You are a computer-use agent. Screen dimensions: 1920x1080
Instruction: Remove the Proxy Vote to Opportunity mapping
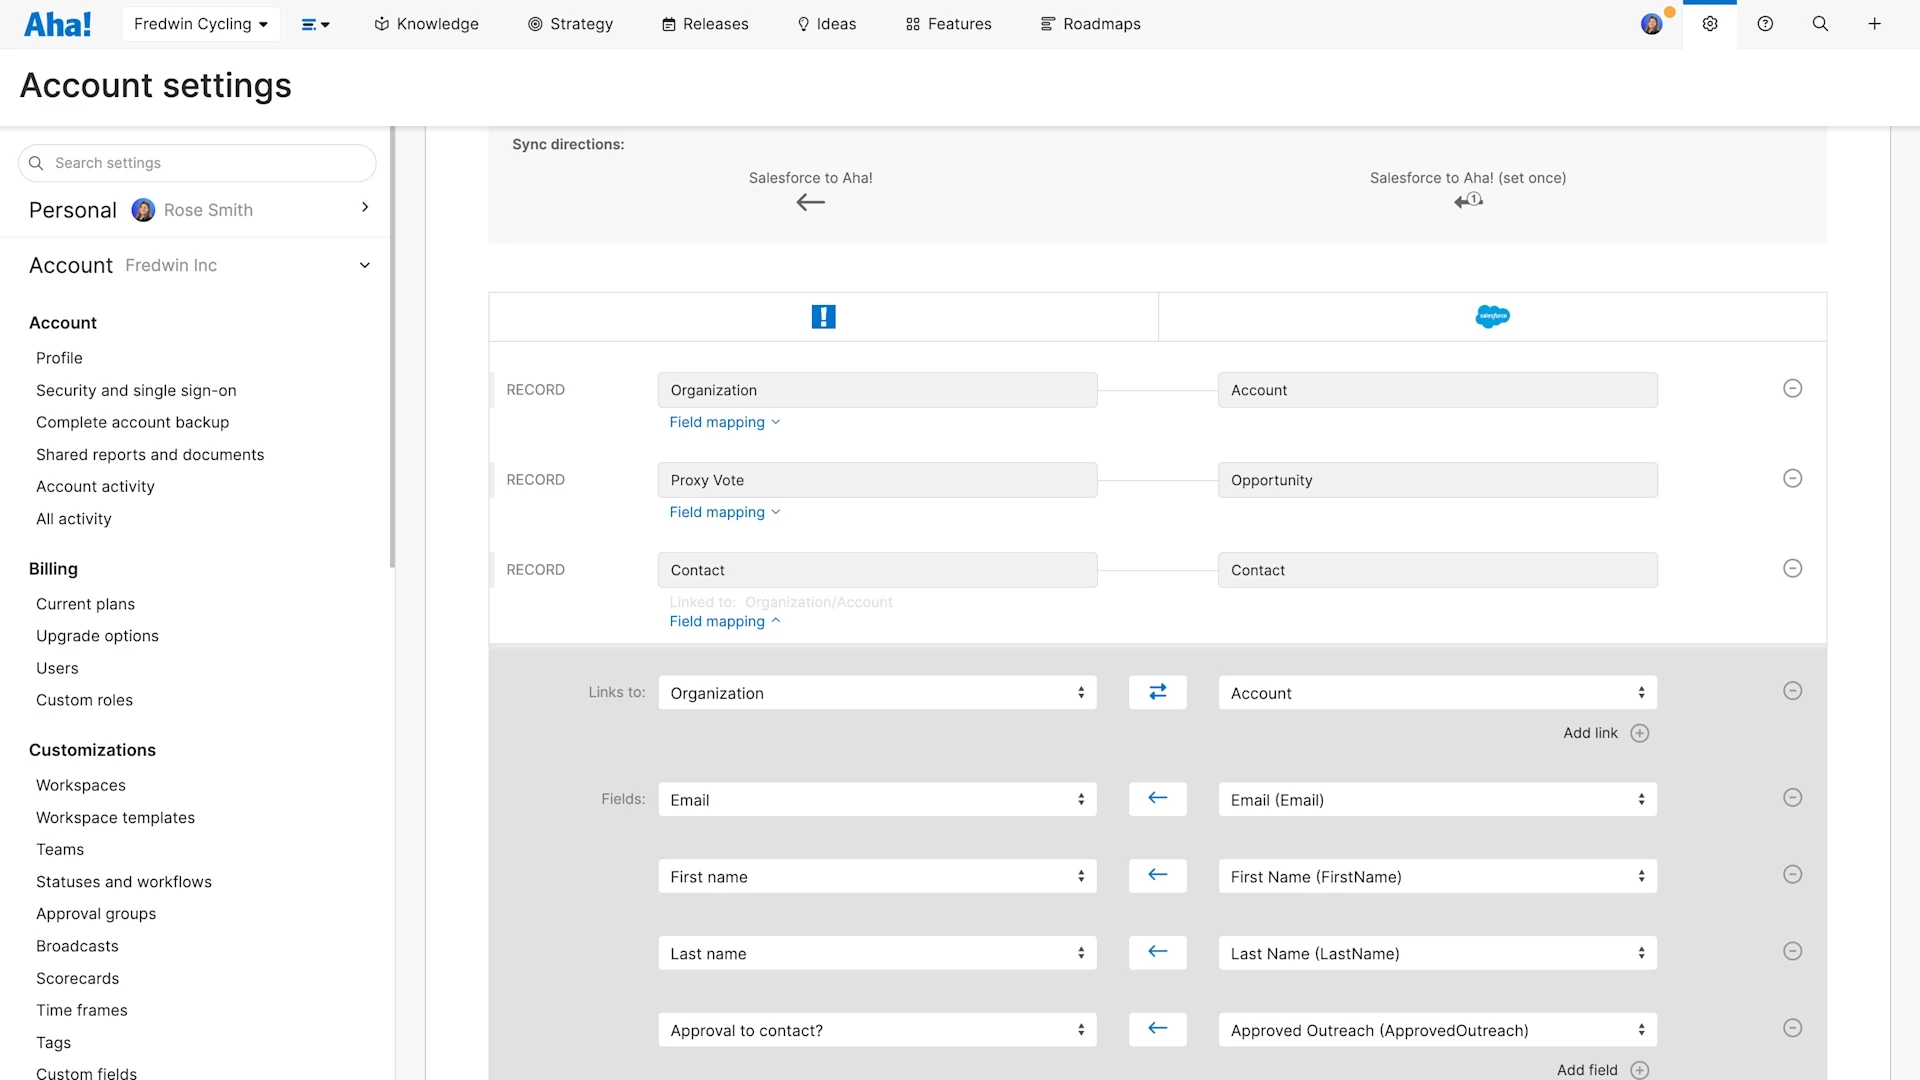click(1793, 478)
